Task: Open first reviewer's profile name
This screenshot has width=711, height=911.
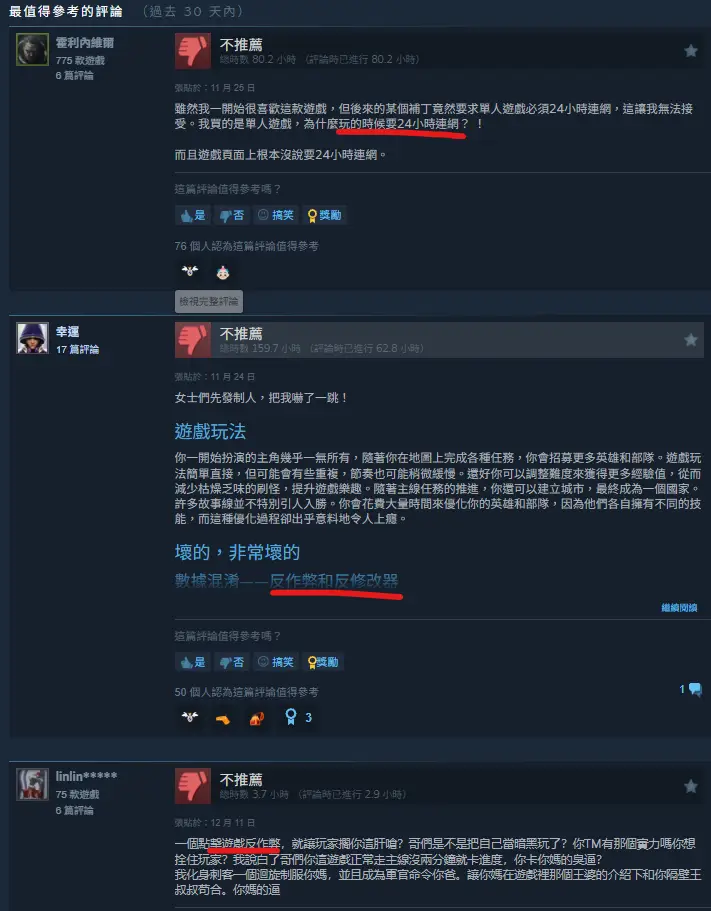Action: tap(85, 42)
